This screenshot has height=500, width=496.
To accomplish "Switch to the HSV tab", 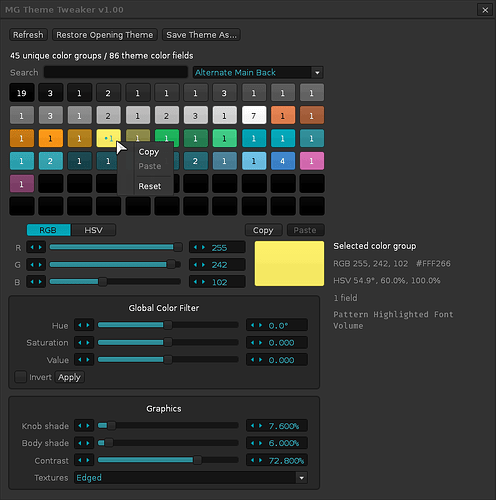I will click(93, 230).
